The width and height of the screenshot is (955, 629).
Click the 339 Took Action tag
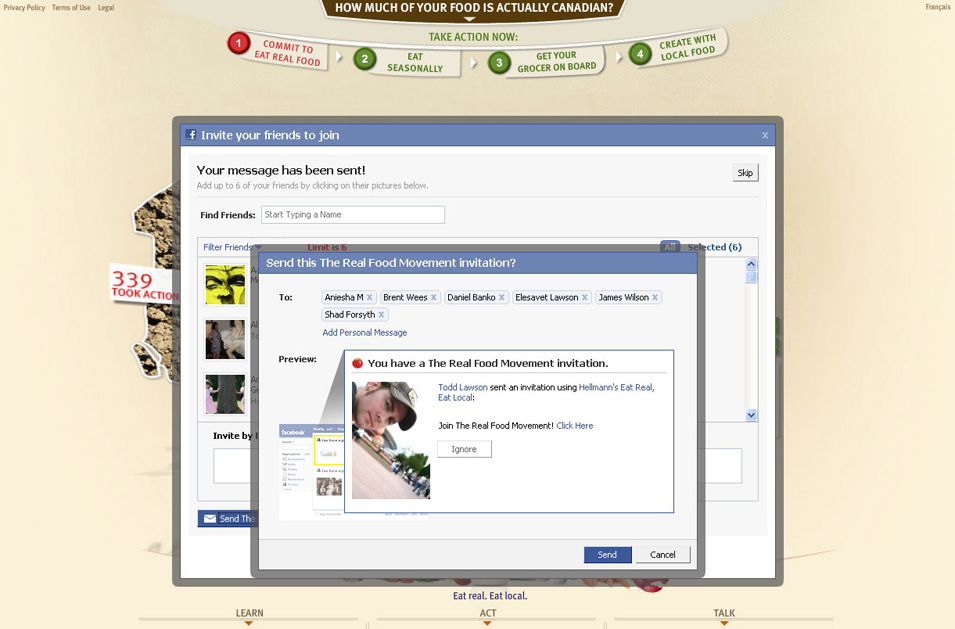click(x=144, y=284)
